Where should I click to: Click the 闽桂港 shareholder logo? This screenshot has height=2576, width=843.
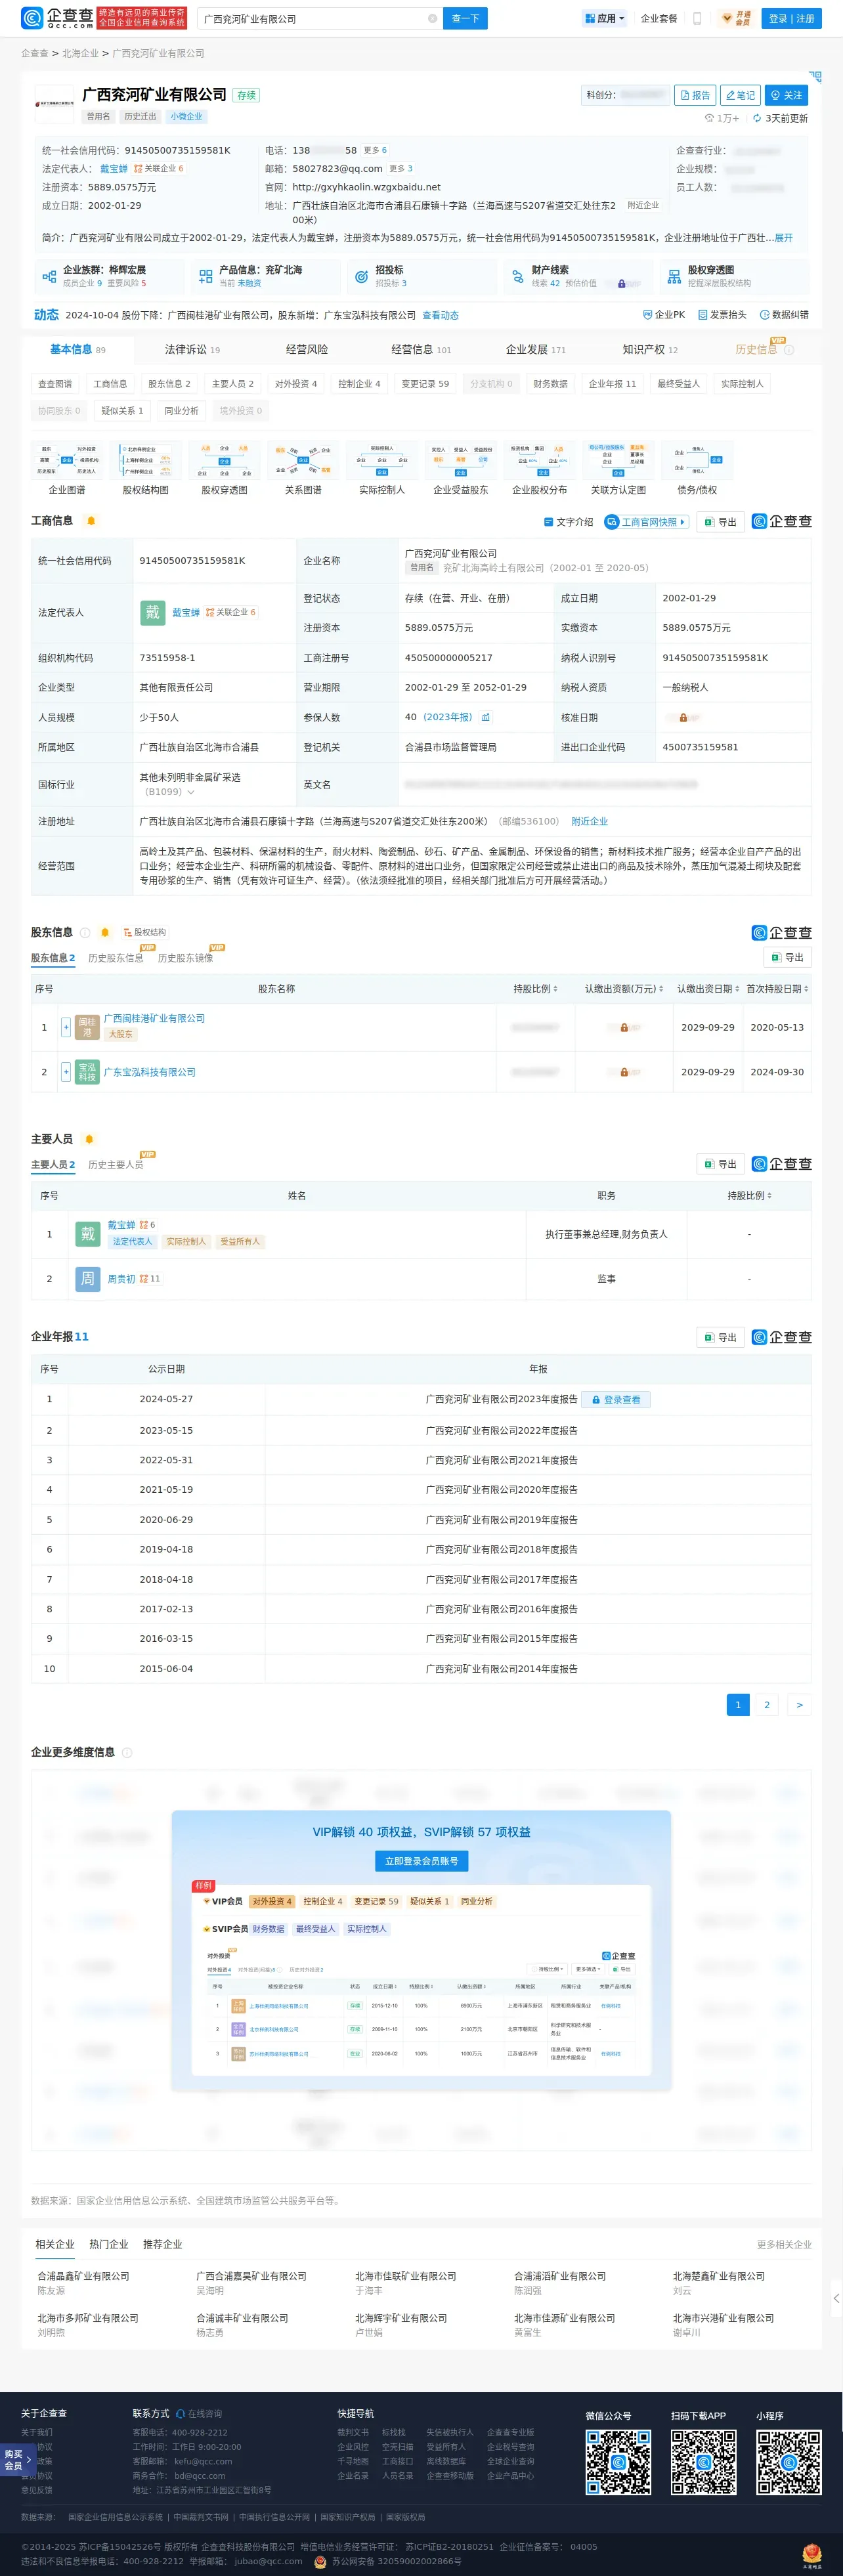tap(87, 1027)
